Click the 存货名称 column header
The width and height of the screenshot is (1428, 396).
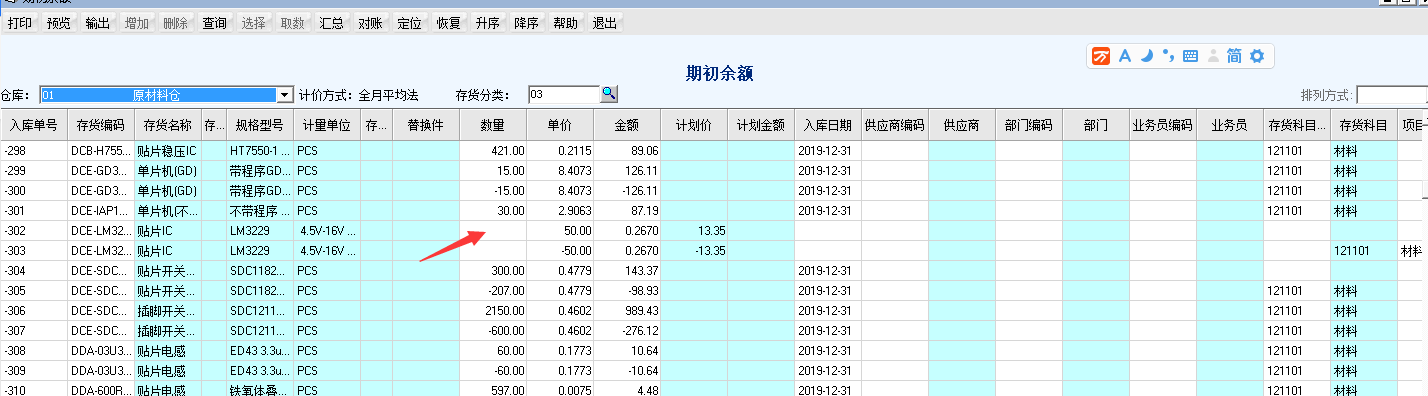tap(168, 125)
